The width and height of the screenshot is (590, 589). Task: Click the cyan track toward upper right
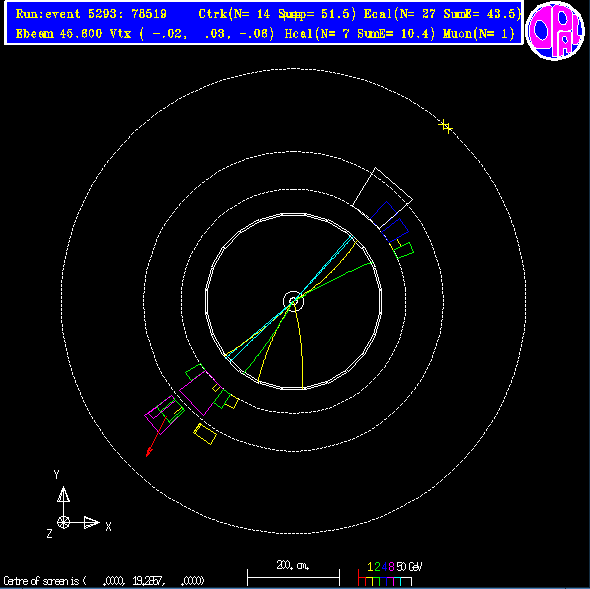322,268
